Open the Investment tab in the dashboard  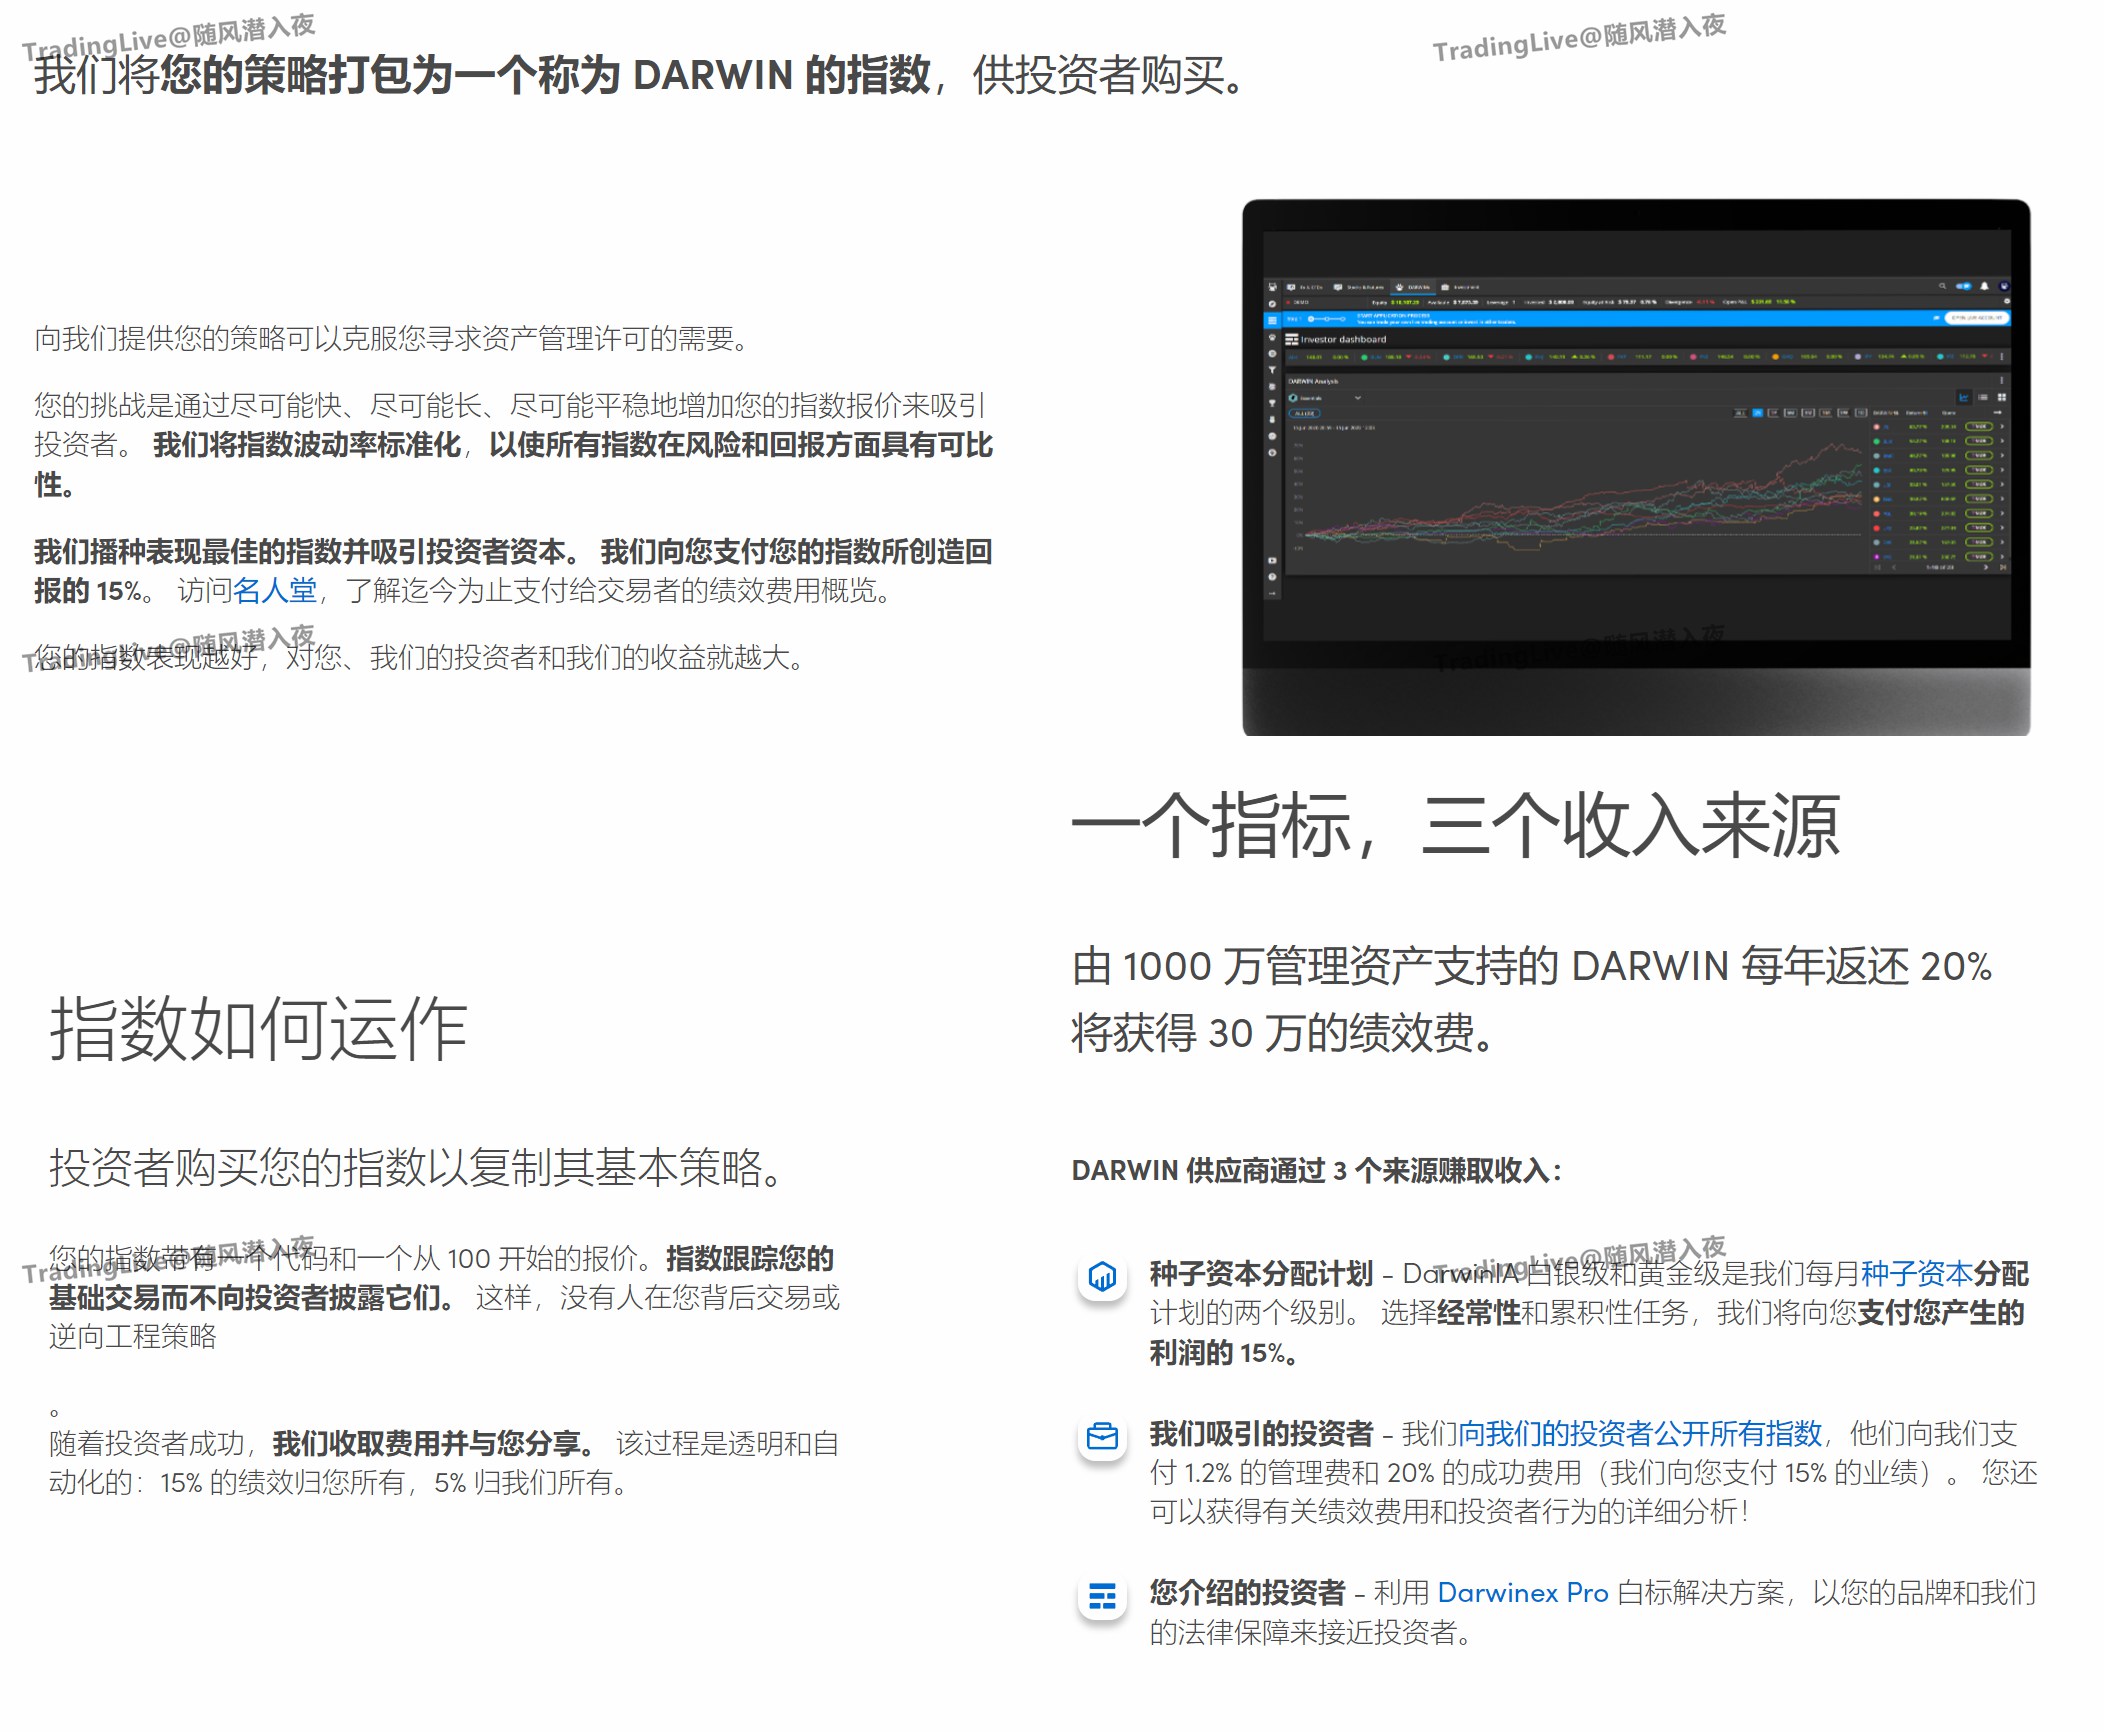[x=1459, y=287]
